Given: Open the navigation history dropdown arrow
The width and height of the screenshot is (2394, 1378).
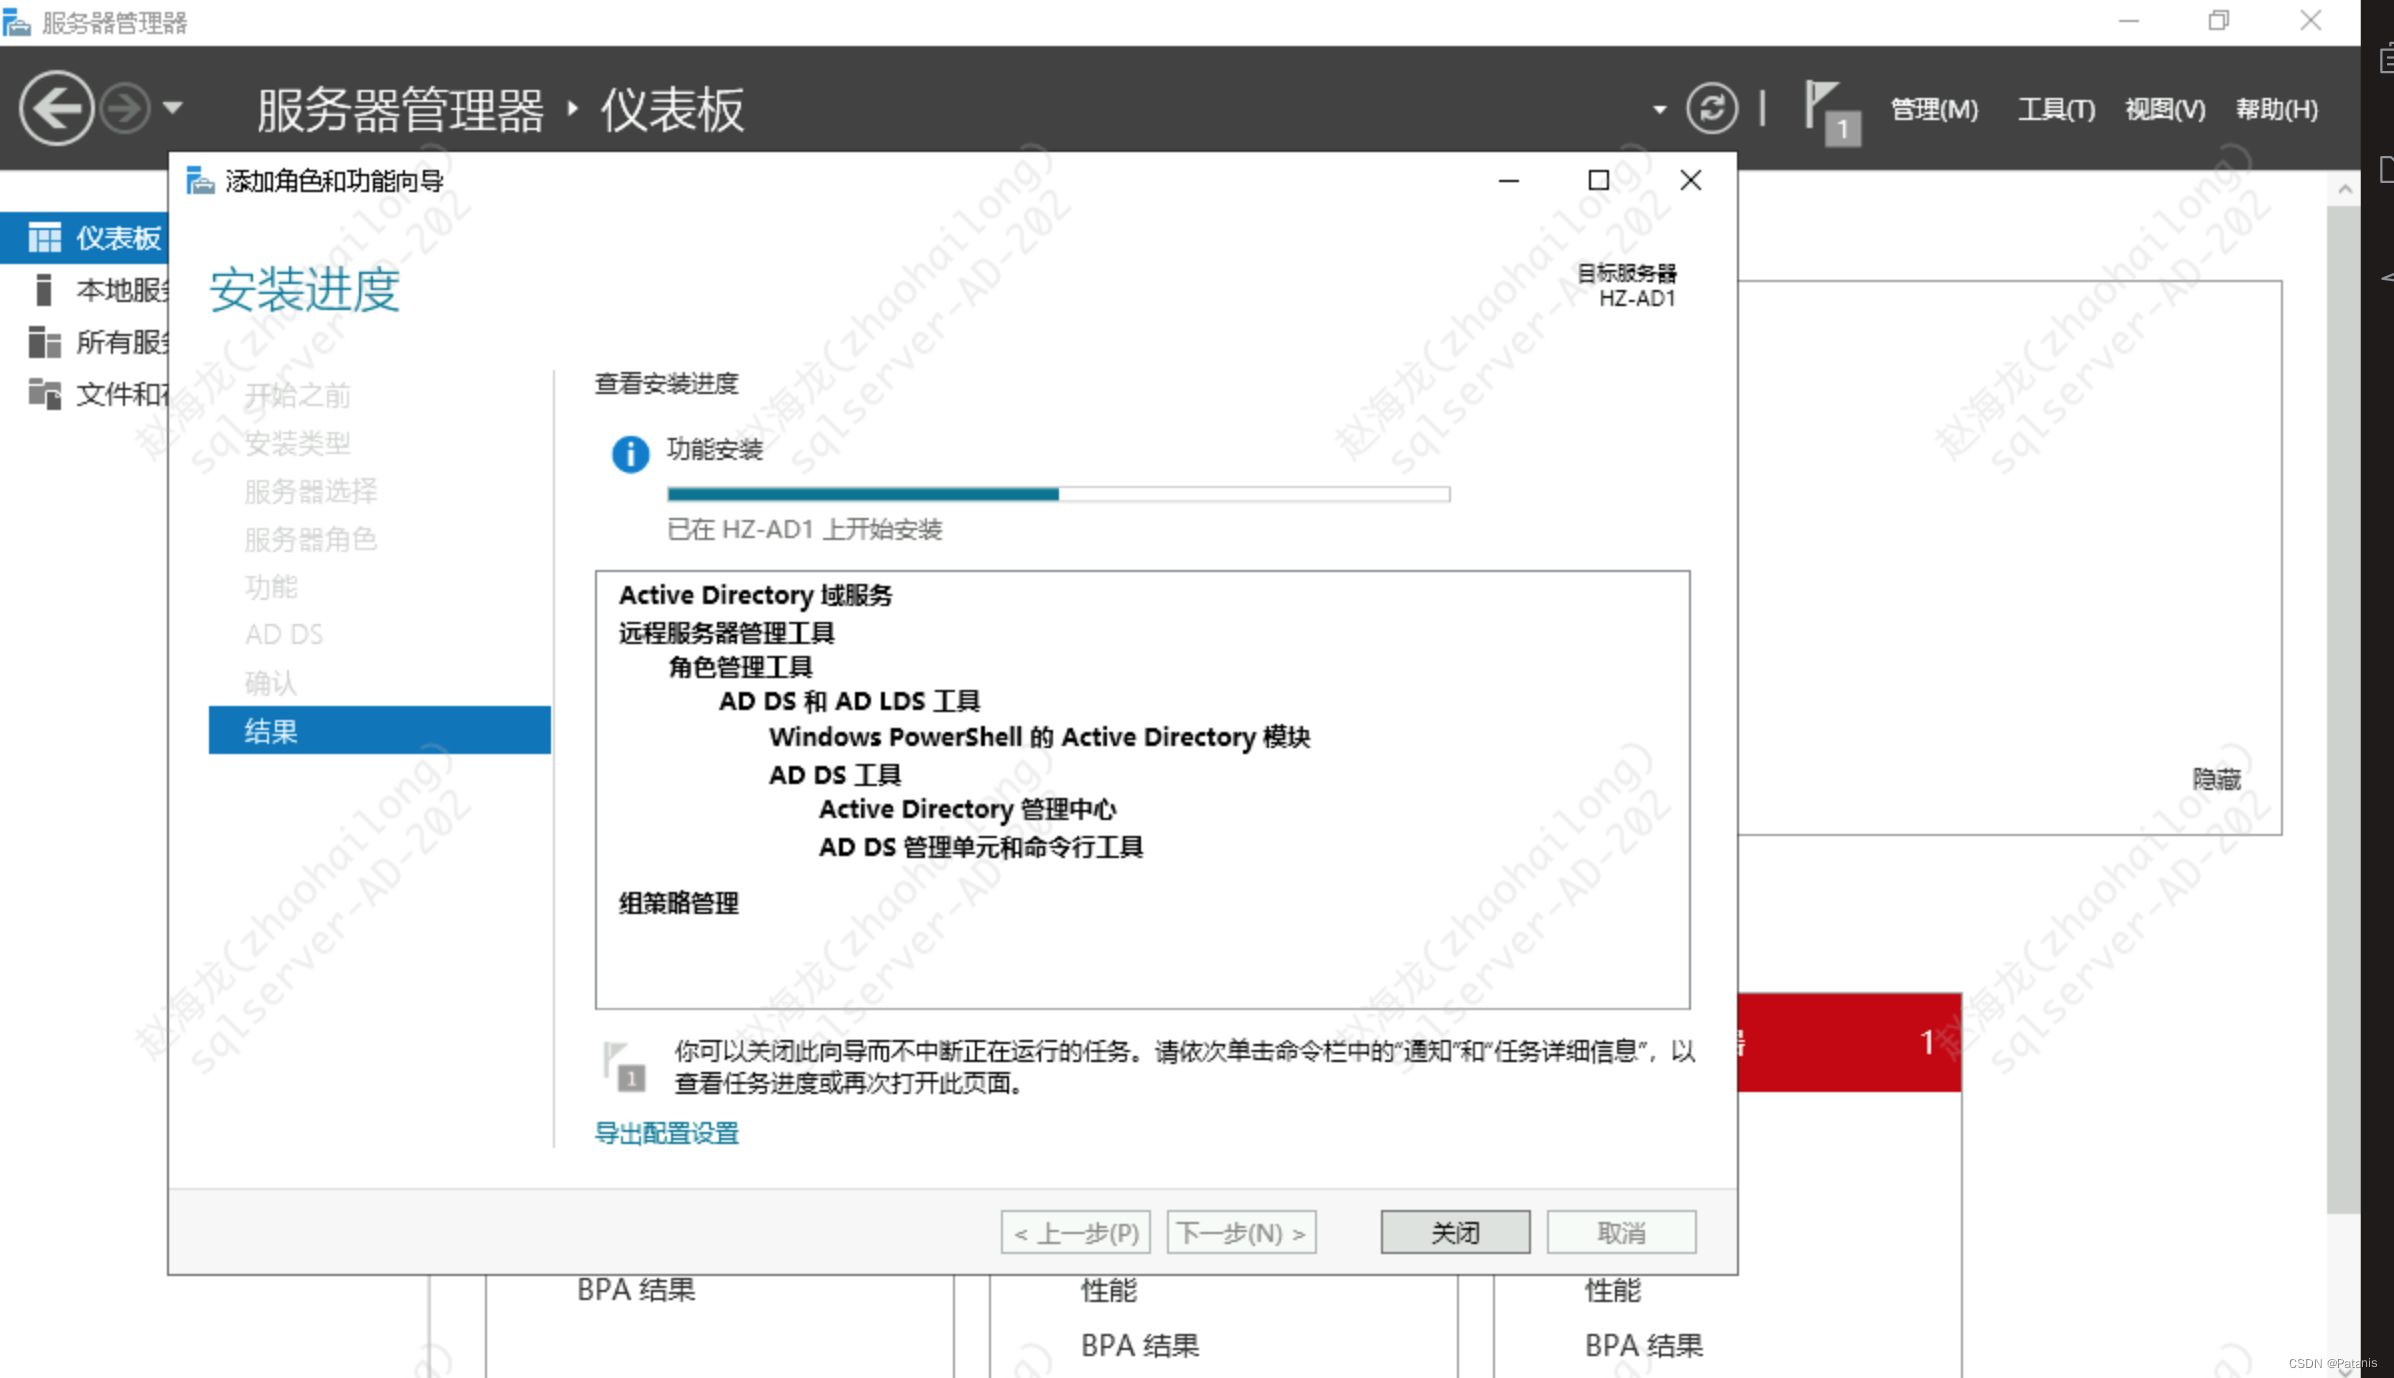Looking at the screenshot, I should click(172, 108).
